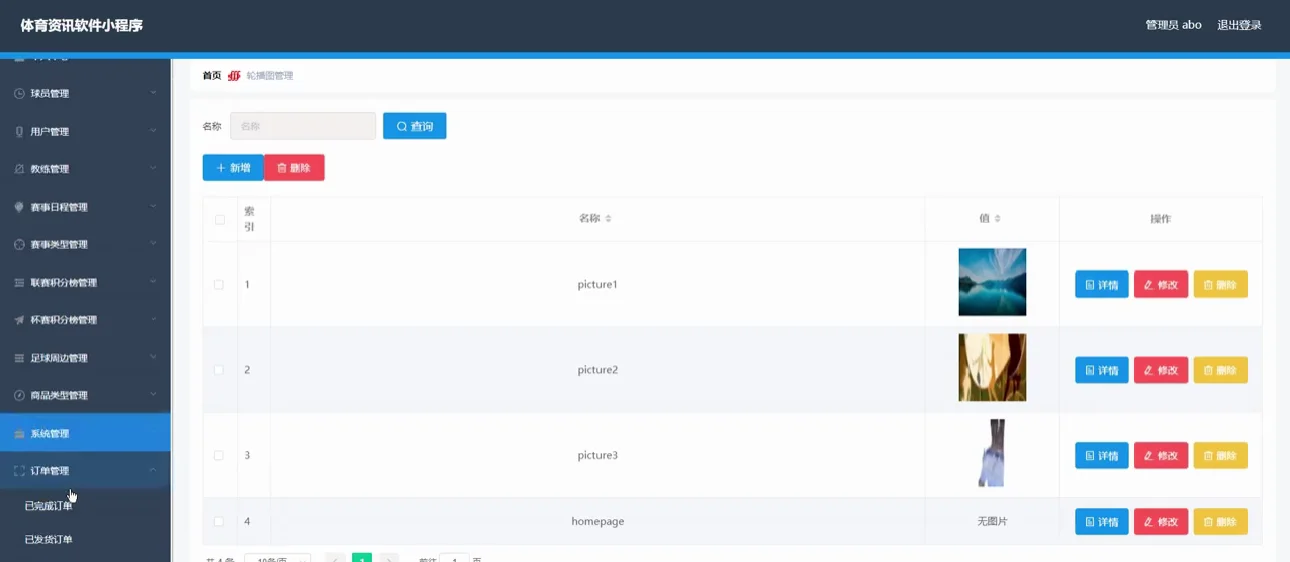Collapse the 订单管理 menu chevron
This screenshot has width=1290, height=562.
(153, 470)
